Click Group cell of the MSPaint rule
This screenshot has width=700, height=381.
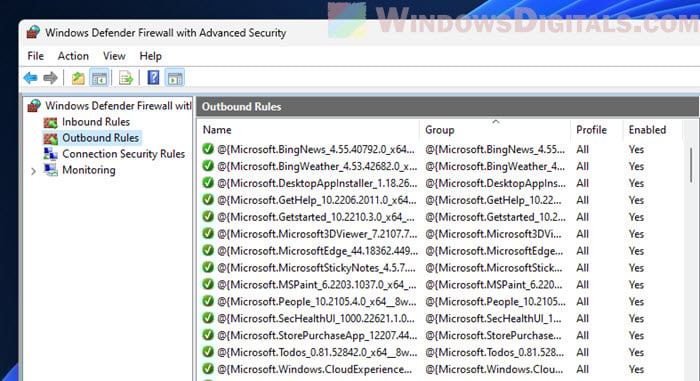493,285
